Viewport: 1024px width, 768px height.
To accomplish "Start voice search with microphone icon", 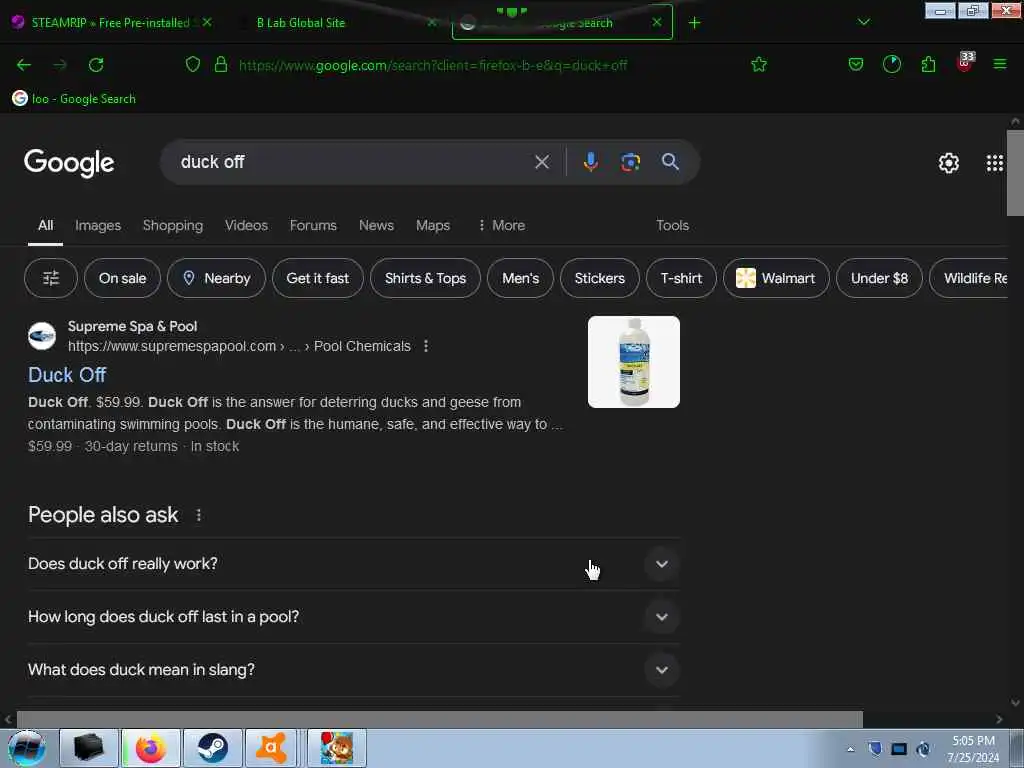I will (x=590, y=162).
